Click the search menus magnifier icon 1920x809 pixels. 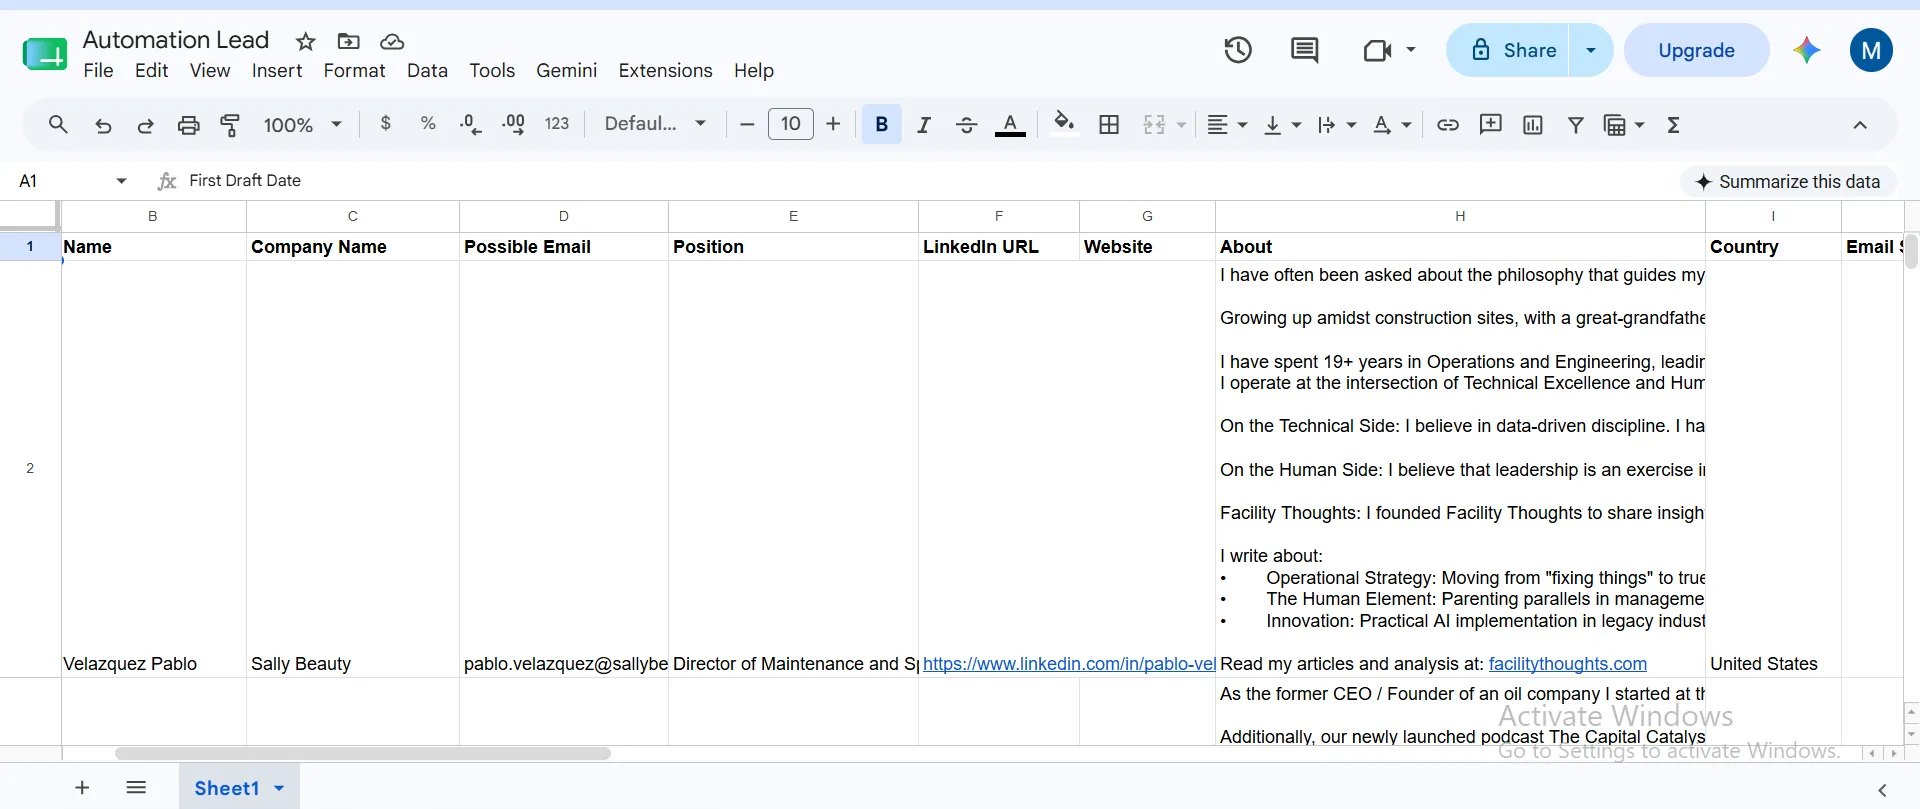click(x=58, y=124)
